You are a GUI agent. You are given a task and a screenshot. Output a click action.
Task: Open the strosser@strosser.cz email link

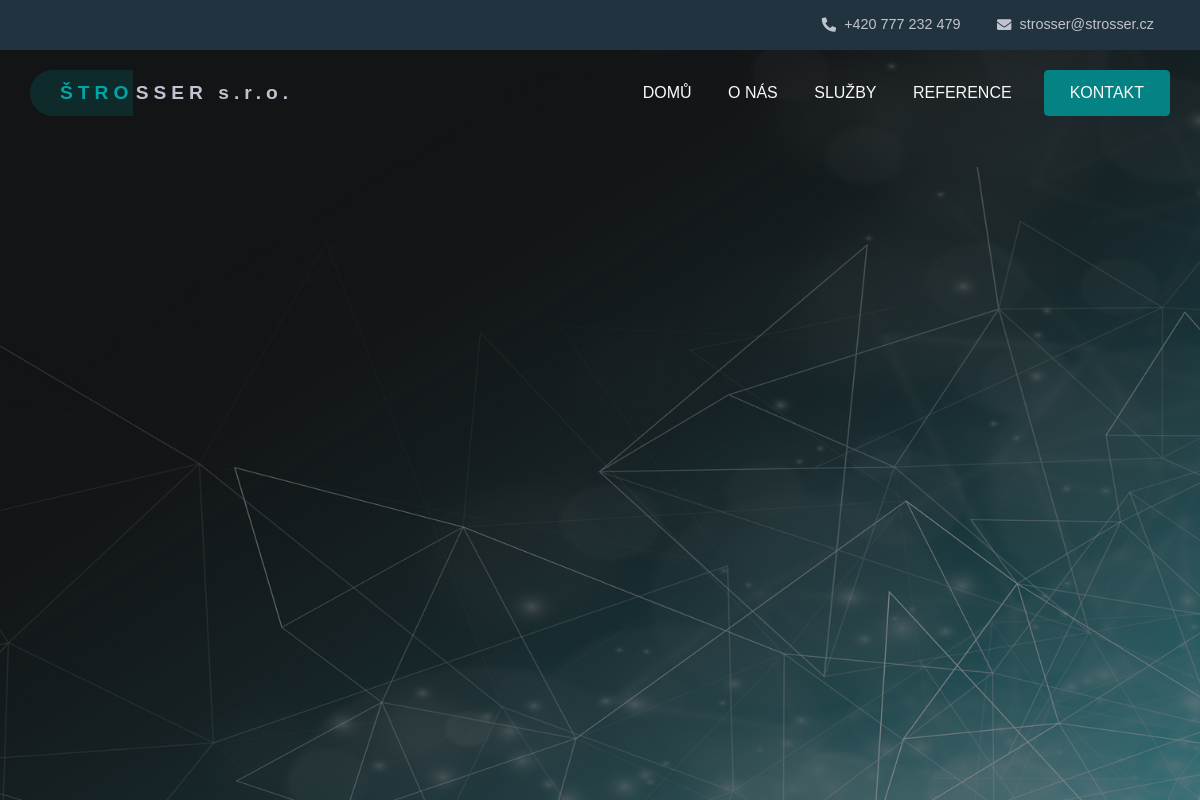click(1086, 24)
